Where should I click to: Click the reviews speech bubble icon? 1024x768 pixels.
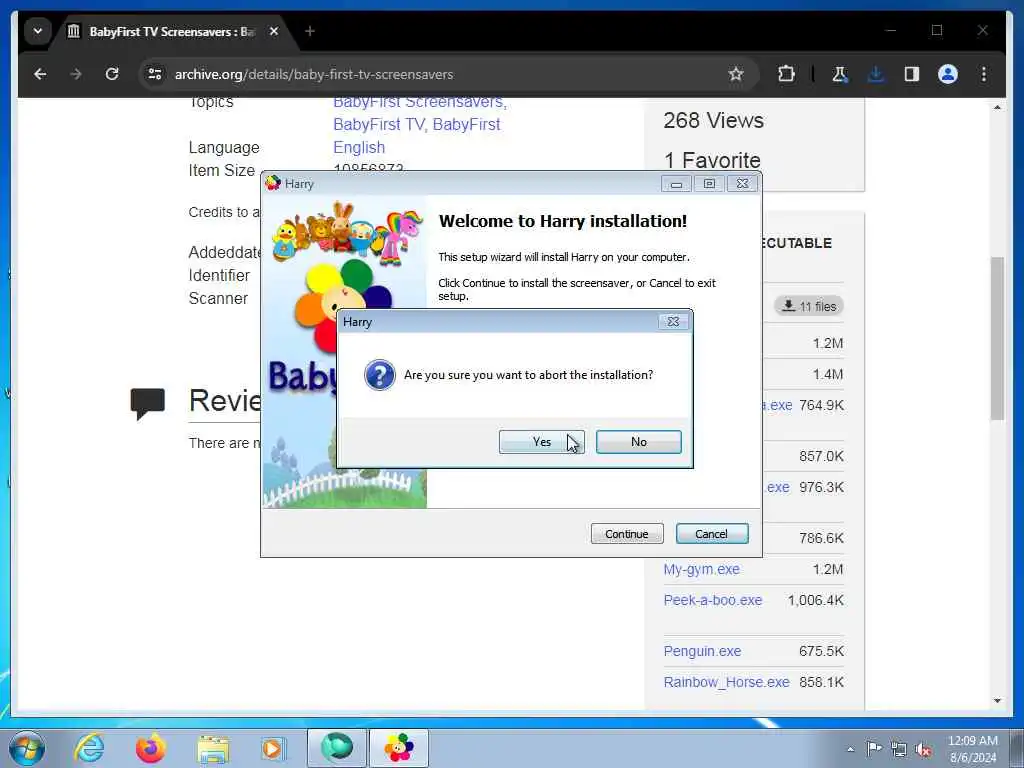pyautogui.click(x=148, y=404)
